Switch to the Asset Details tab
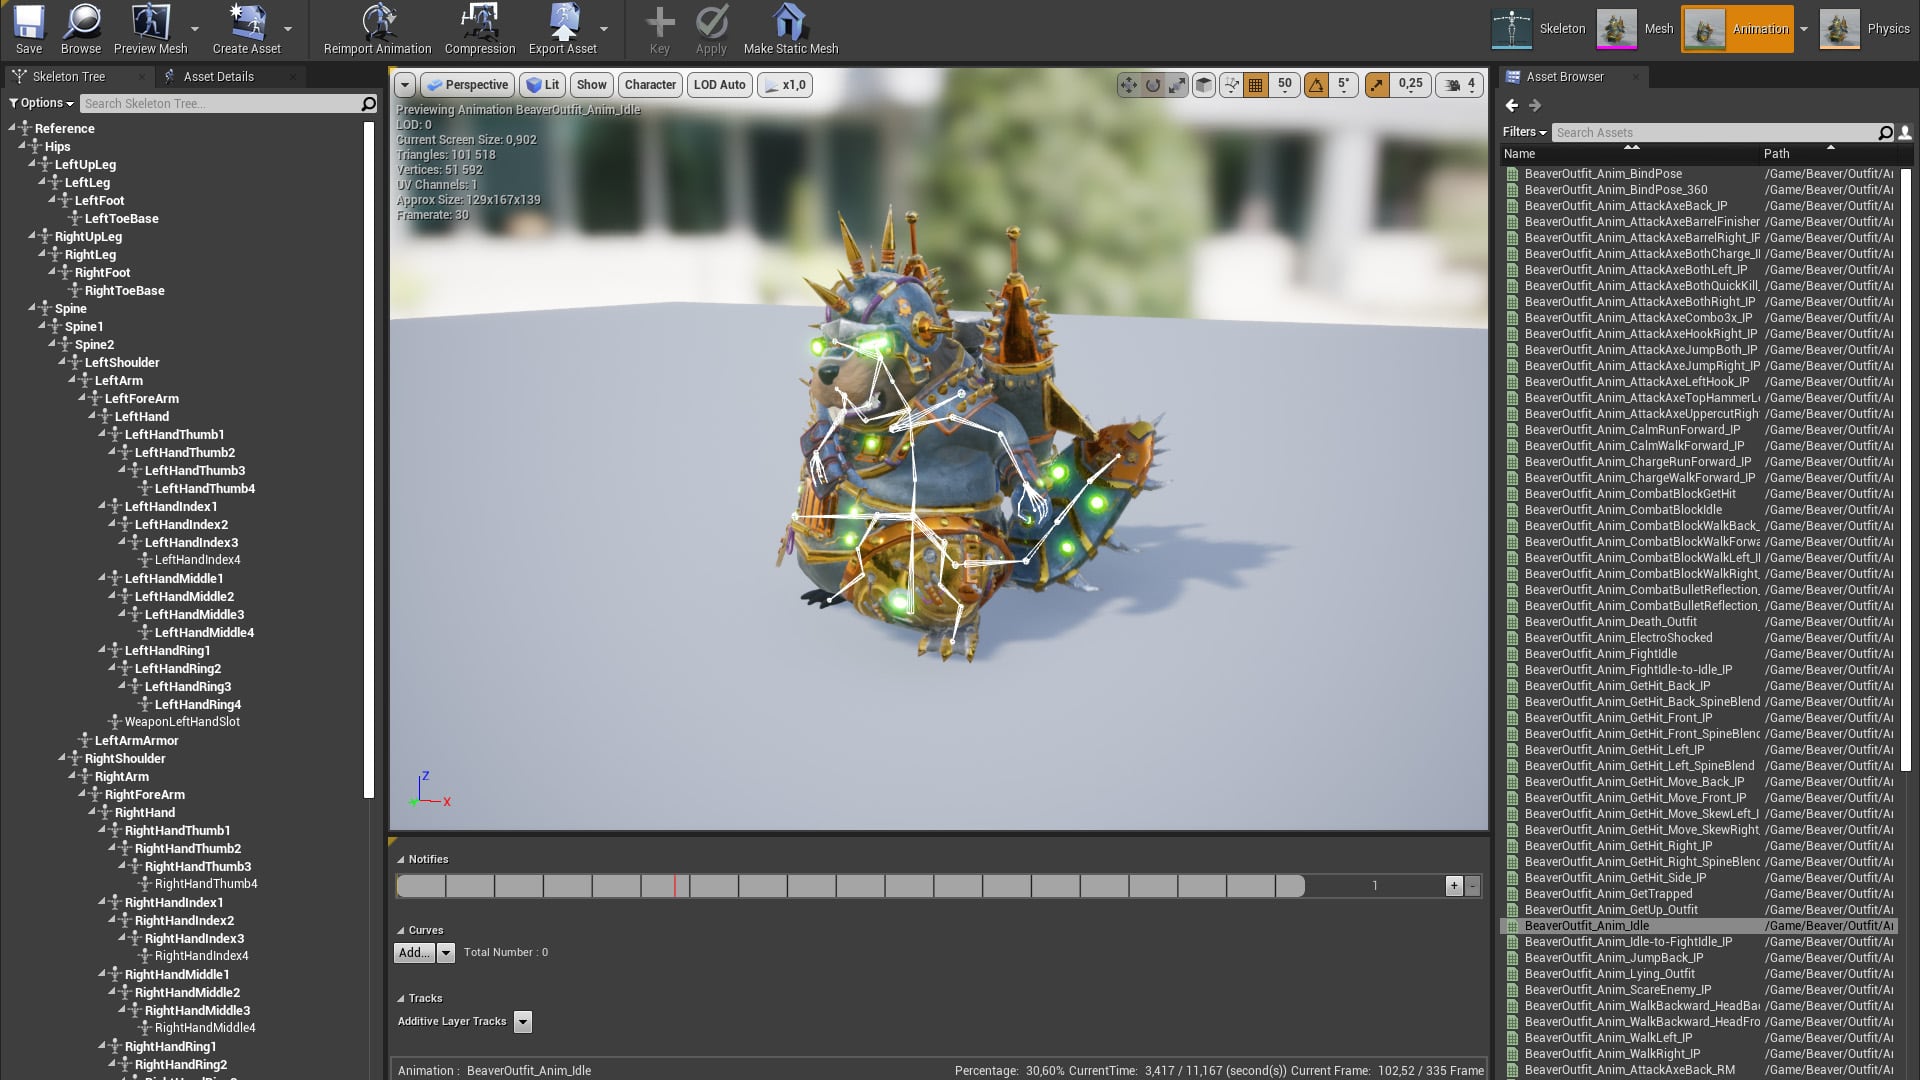Image resolution: width=1920 pixels, height=1080 pixels. [218, 76]
